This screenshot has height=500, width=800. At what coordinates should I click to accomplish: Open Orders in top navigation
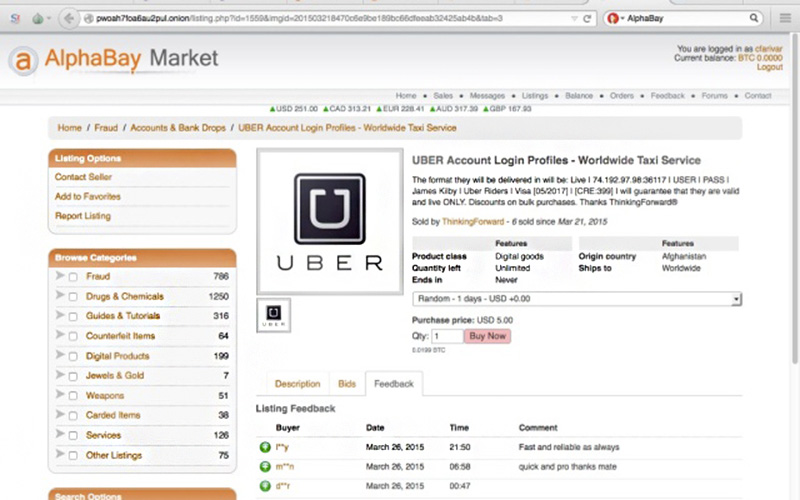[x=621, y=96]
